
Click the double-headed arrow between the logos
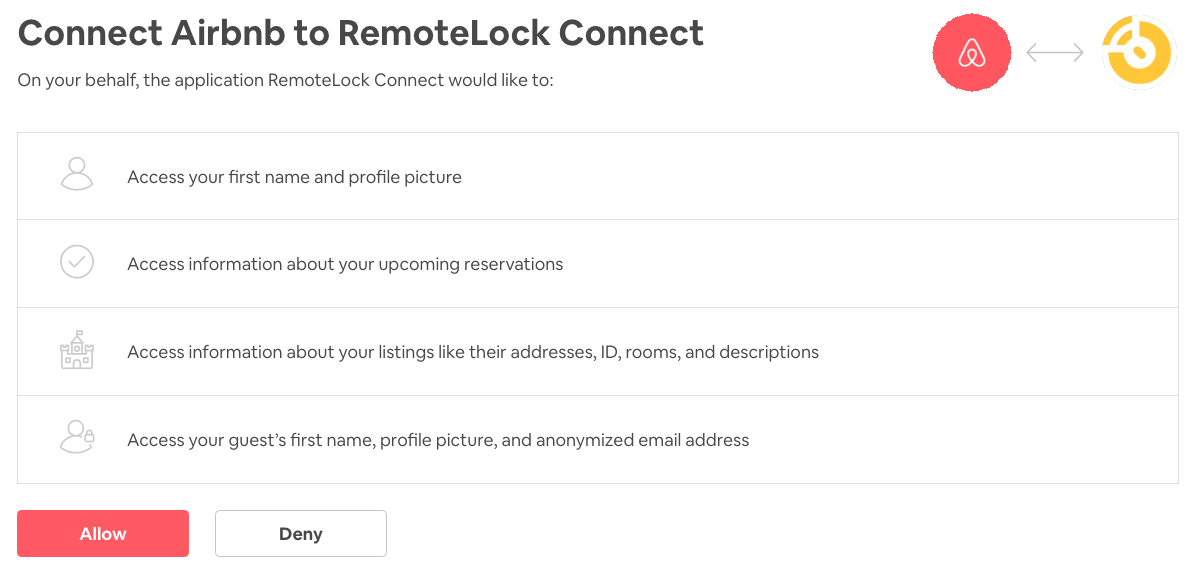click(1055, 53)
